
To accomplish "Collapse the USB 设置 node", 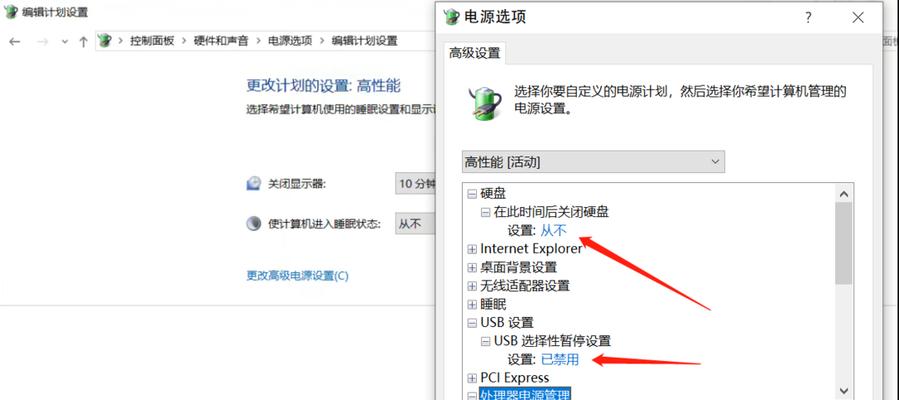I will click(472, 323).
